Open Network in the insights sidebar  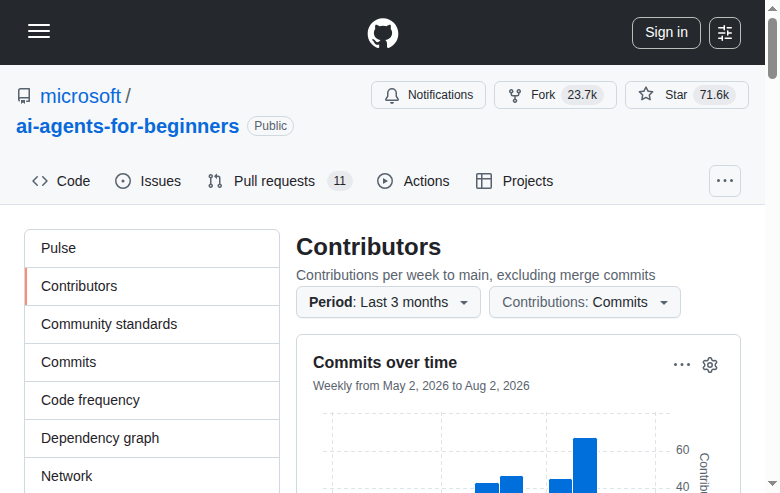coord(152,476)
